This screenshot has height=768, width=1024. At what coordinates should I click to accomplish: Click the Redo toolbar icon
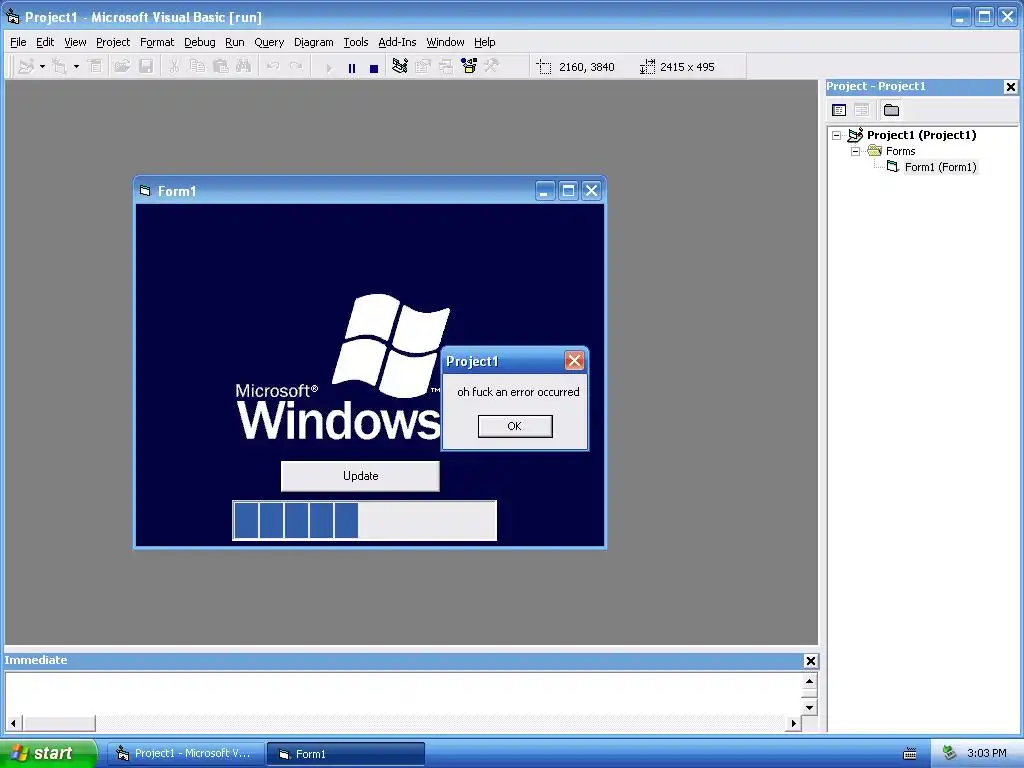click(296, 67)
